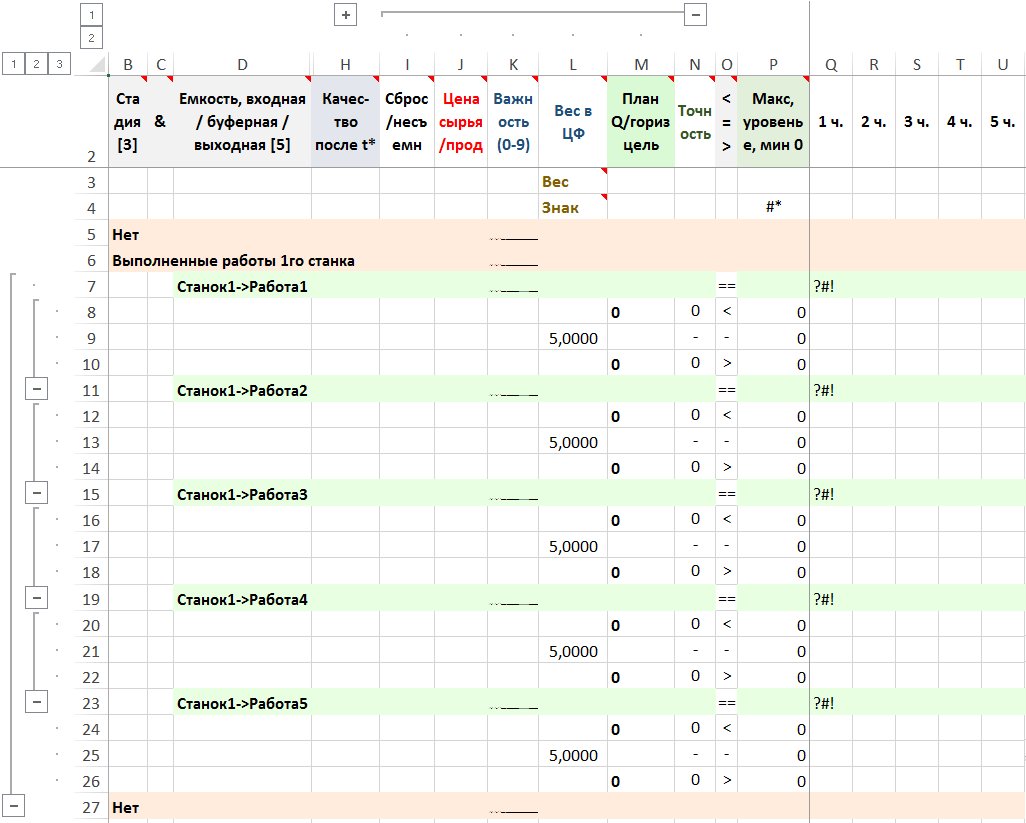1026x823 pixels.
Task: Collapse row group using minus at row 11
Action: click(38, 390)
